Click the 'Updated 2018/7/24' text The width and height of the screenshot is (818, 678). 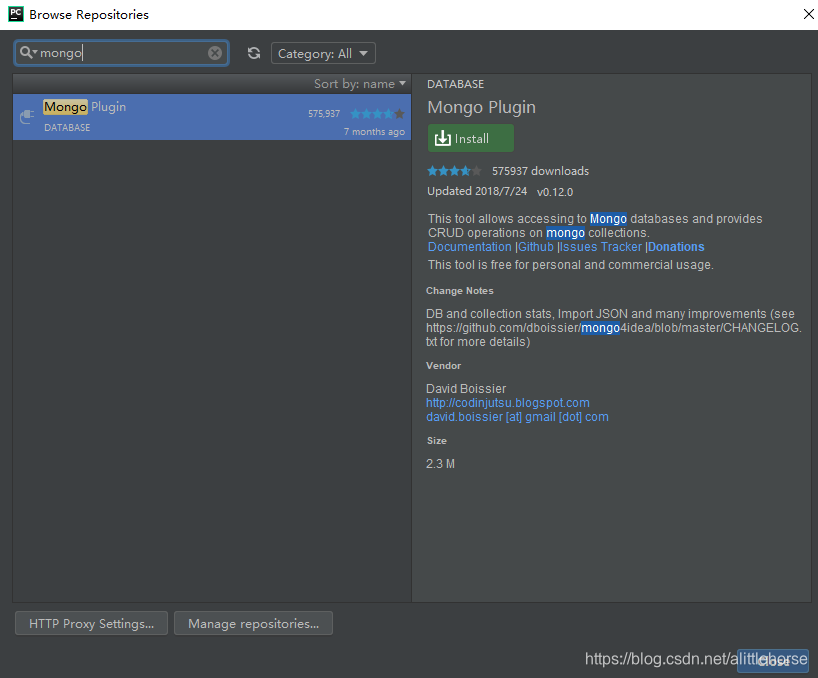pyautogui.click(x=477, y=191)
